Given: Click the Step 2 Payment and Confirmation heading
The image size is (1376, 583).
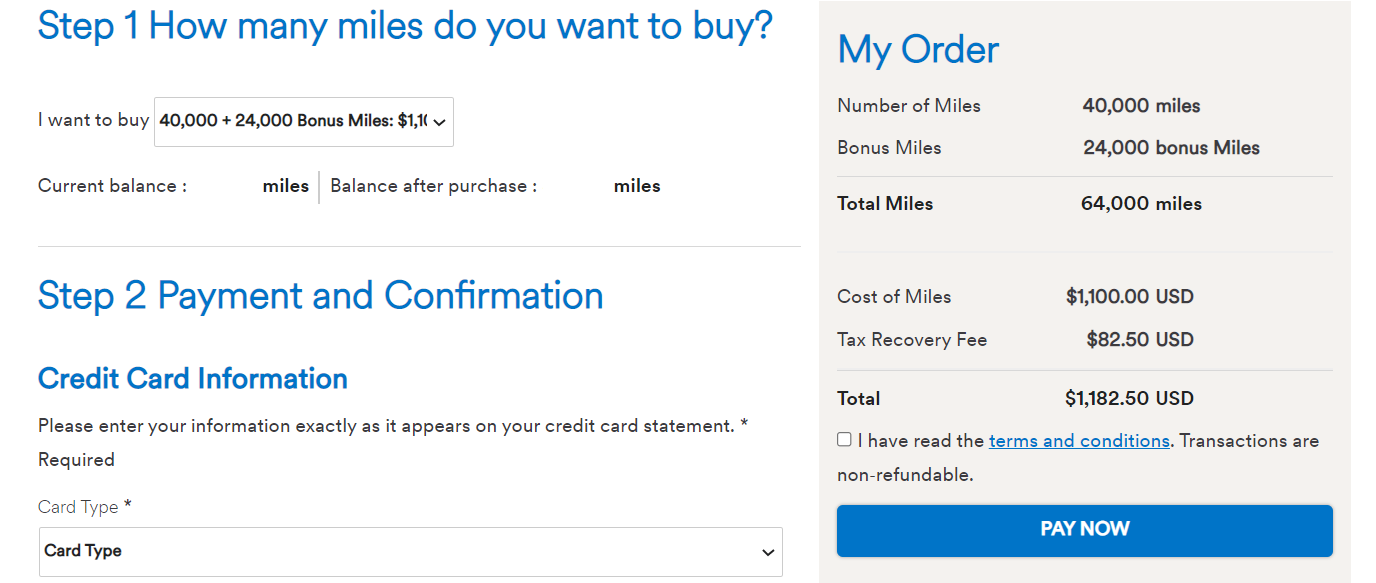Looking at the screenshot, I should pyautogui.click(x=320, y=296).
